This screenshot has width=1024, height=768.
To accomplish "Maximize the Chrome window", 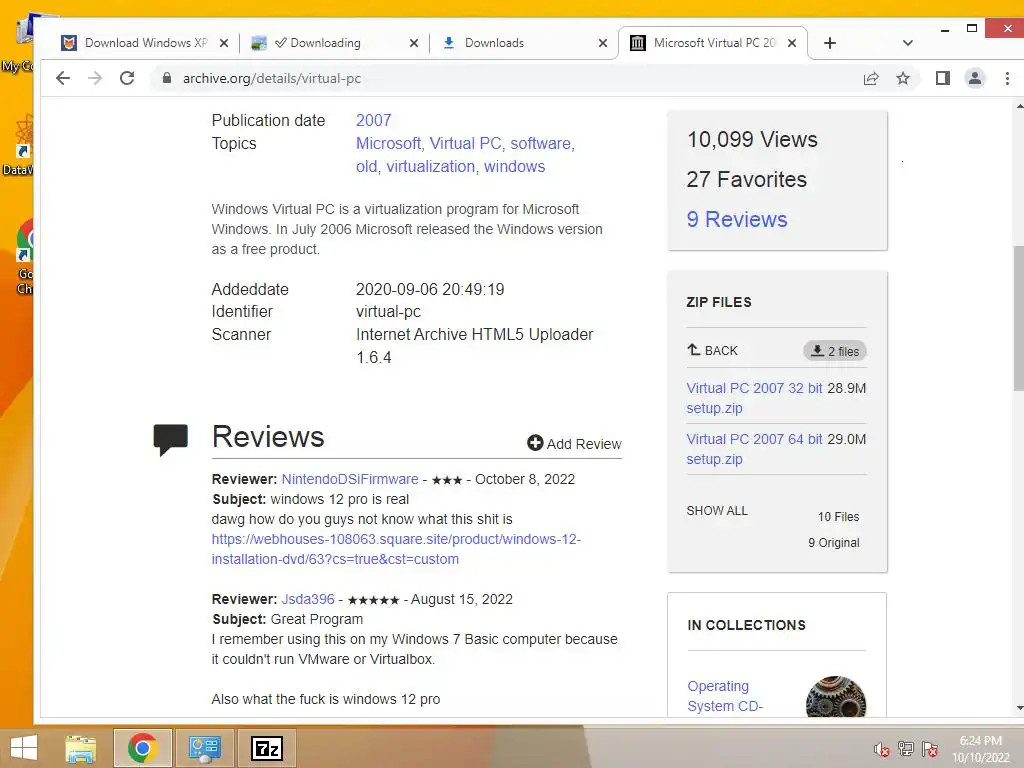I will (972, 29).
